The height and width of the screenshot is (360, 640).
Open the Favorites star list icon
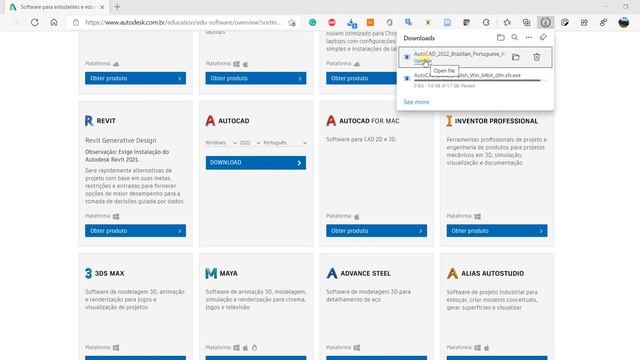(507, 22)
